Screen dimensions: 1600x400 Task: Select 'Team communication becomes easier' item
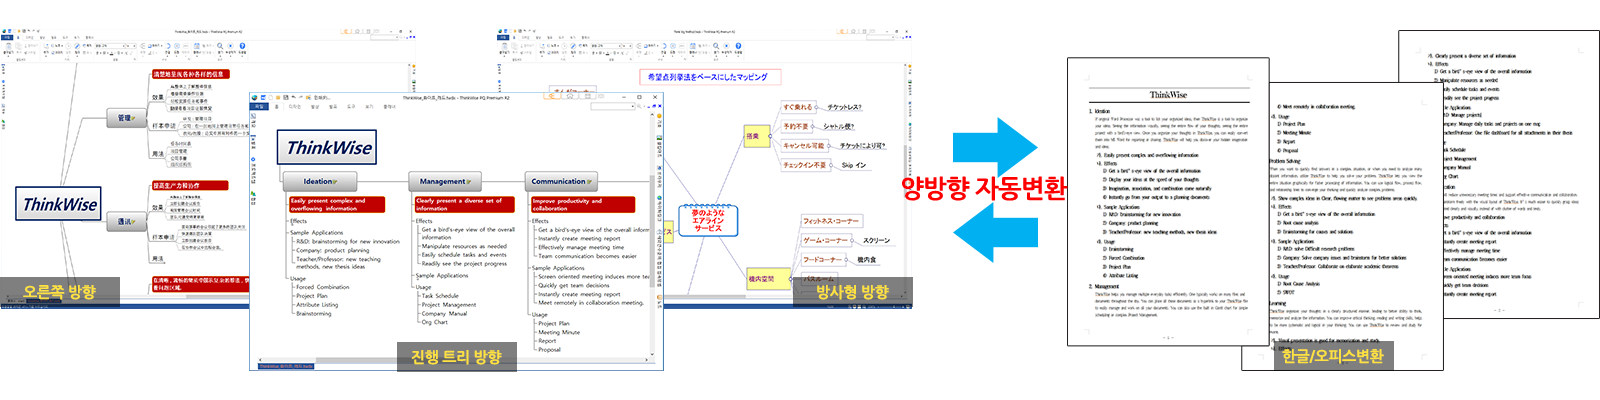point(587,256)
